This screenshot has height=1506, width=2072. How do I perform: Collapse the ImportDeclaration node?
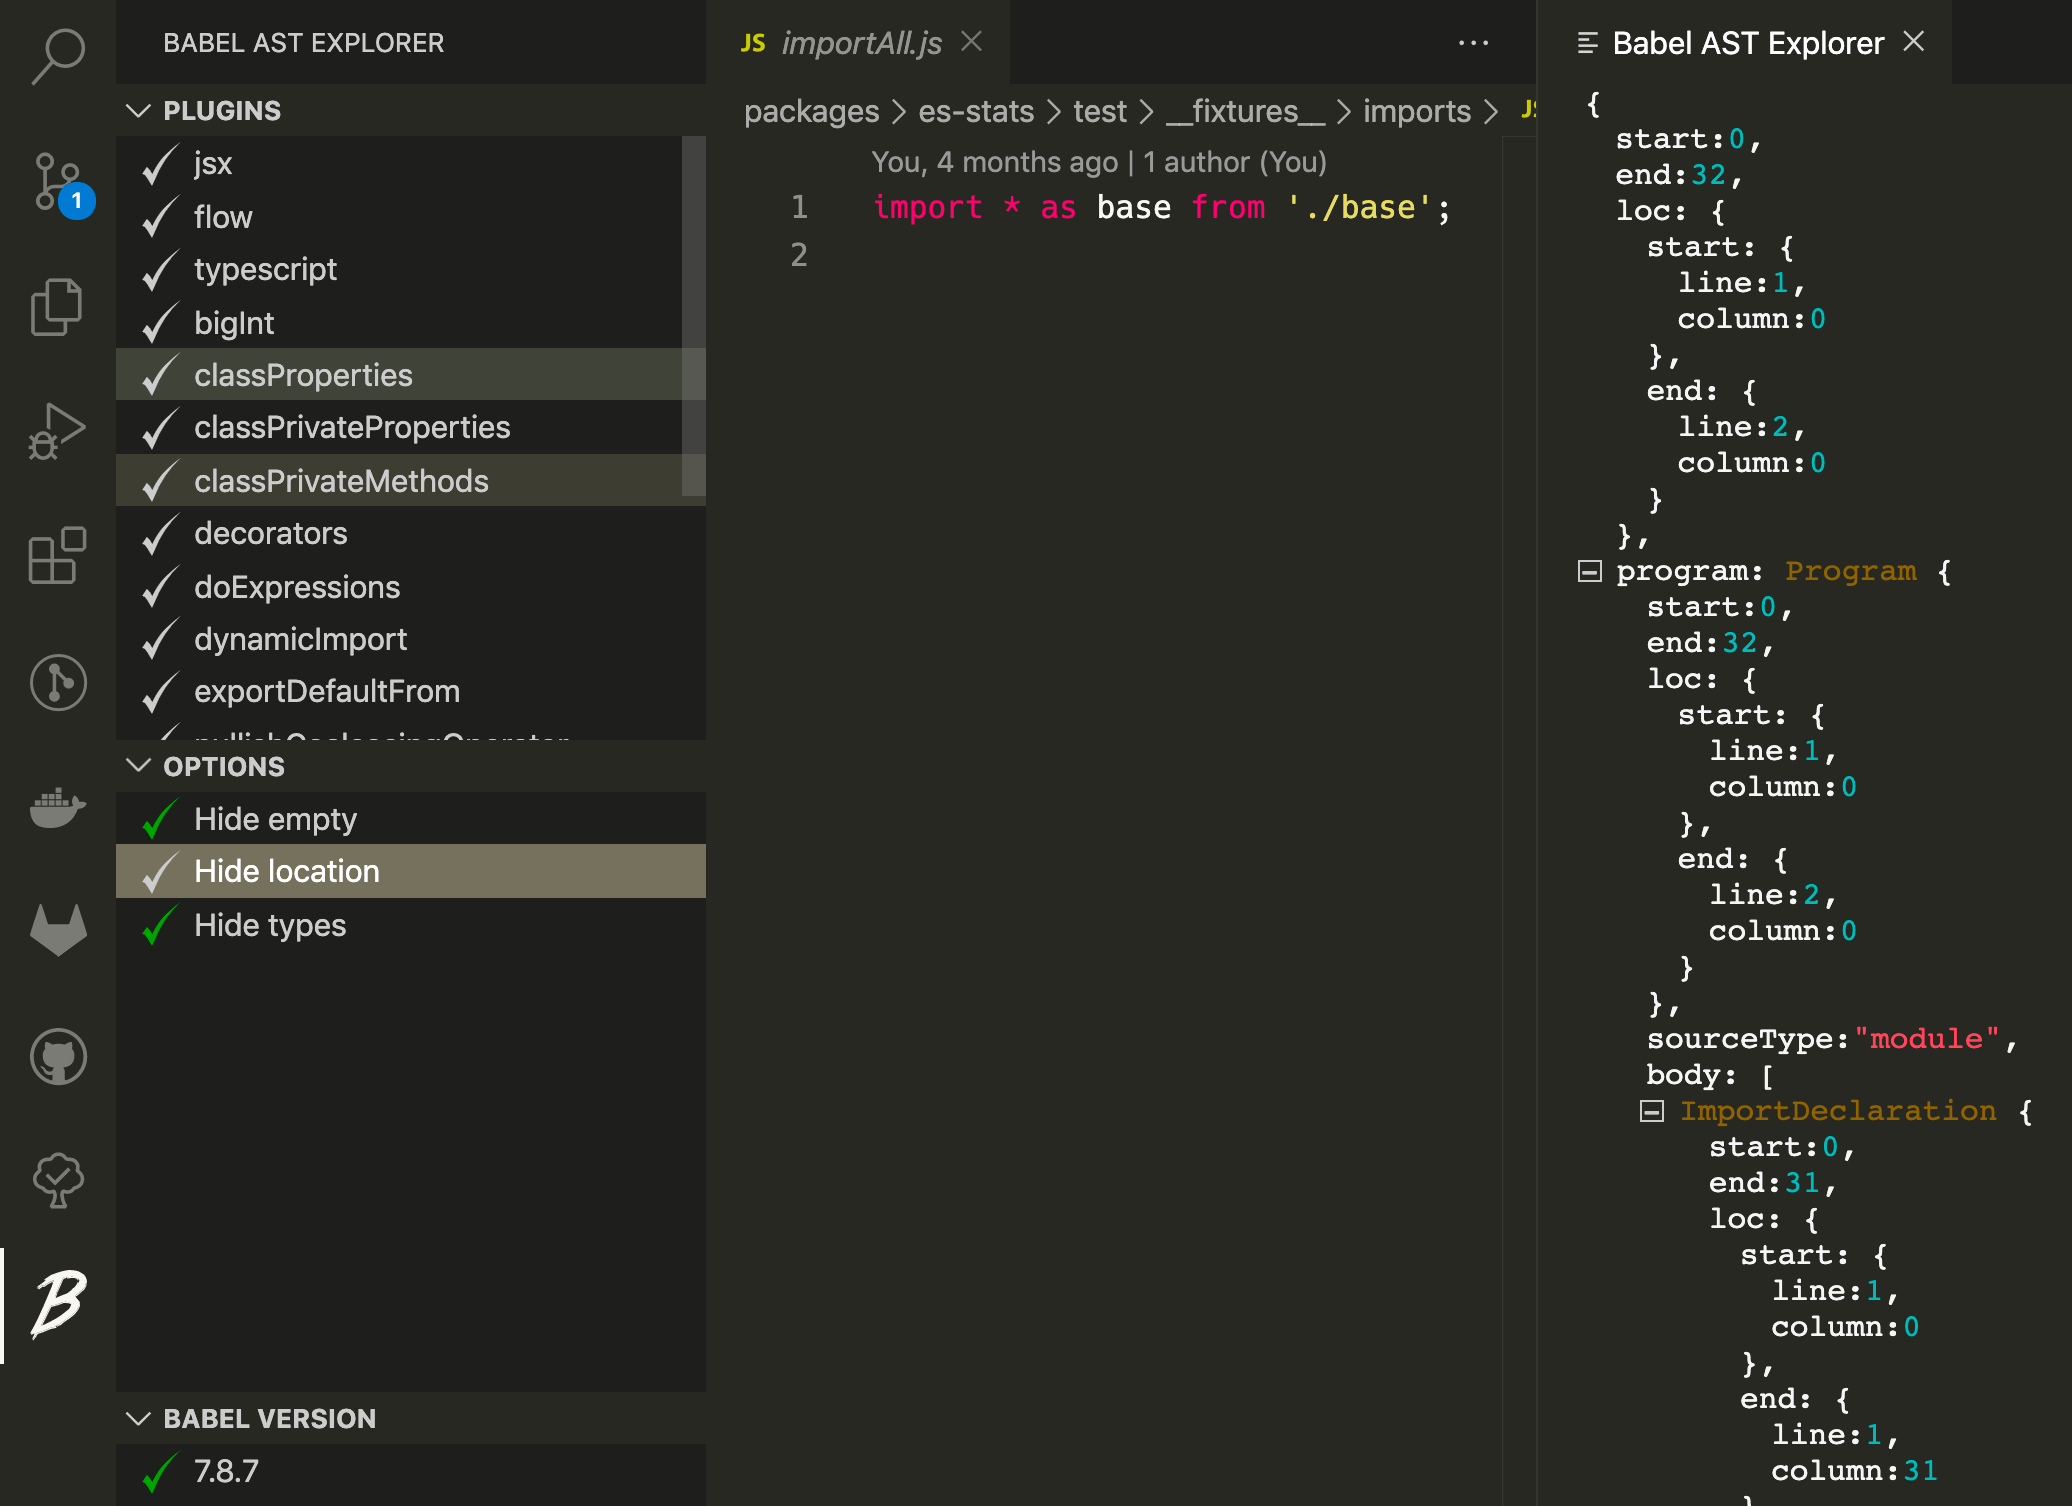(1652, 1111)
